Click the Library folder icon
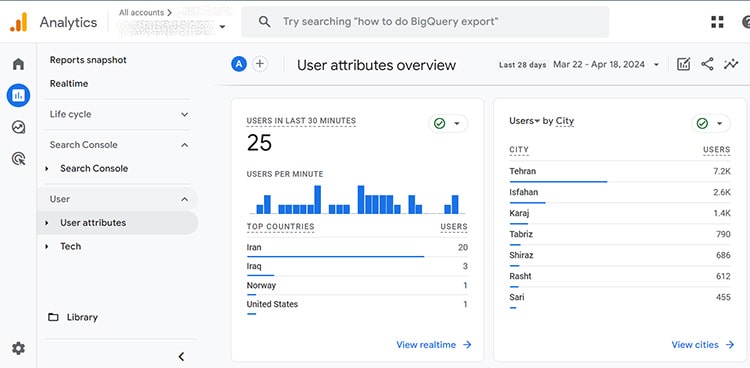This screenshot has width=750, height=368. point(53,317)
